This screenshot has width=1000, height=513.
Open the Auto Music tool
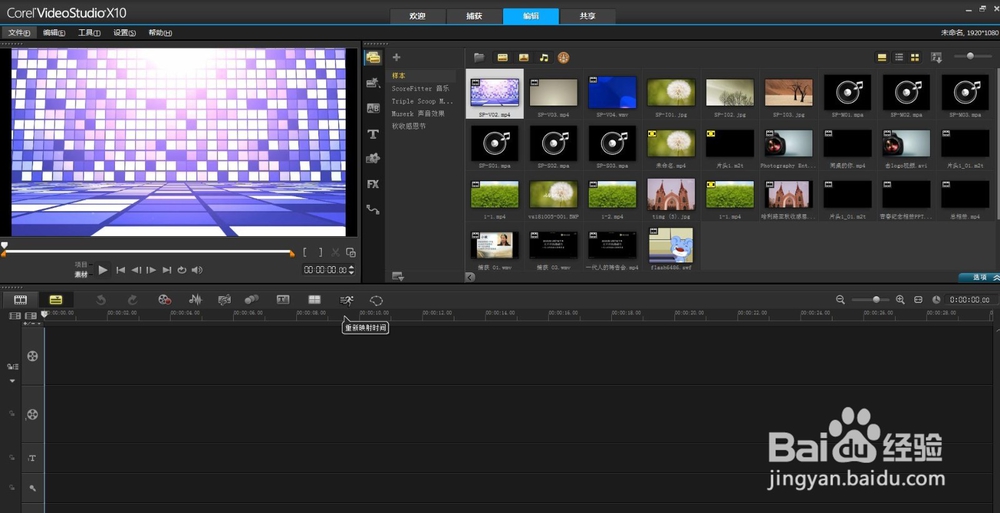tap(224, 300)
